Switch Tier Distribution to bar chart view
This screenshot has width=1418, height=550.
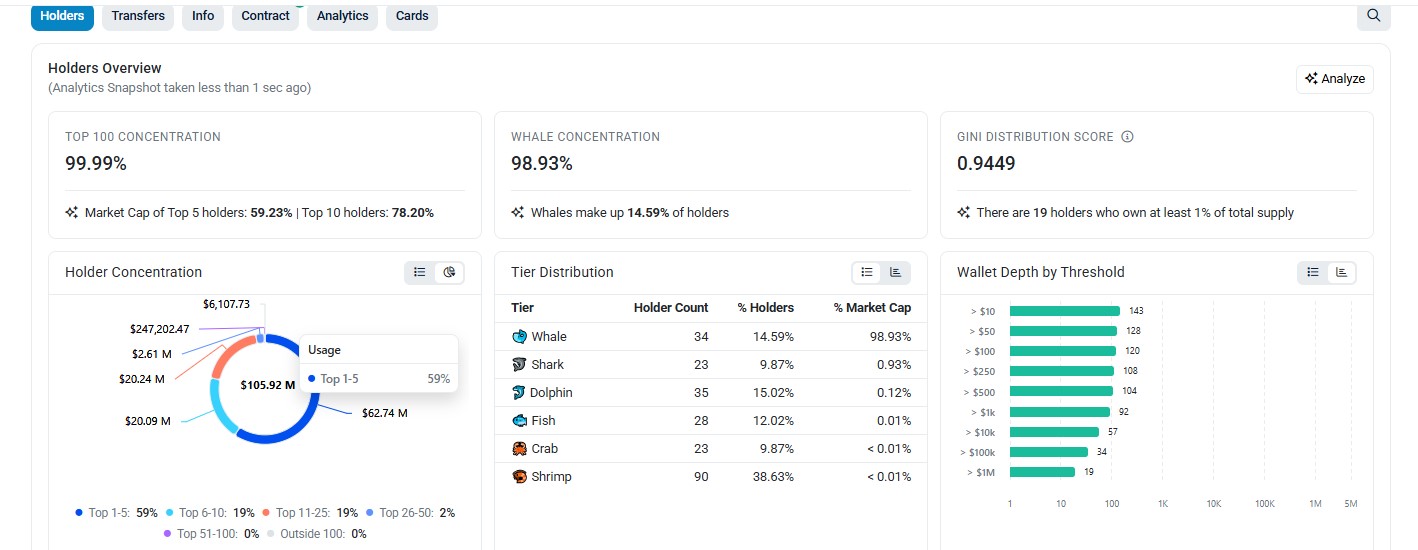tap(895, 272)
